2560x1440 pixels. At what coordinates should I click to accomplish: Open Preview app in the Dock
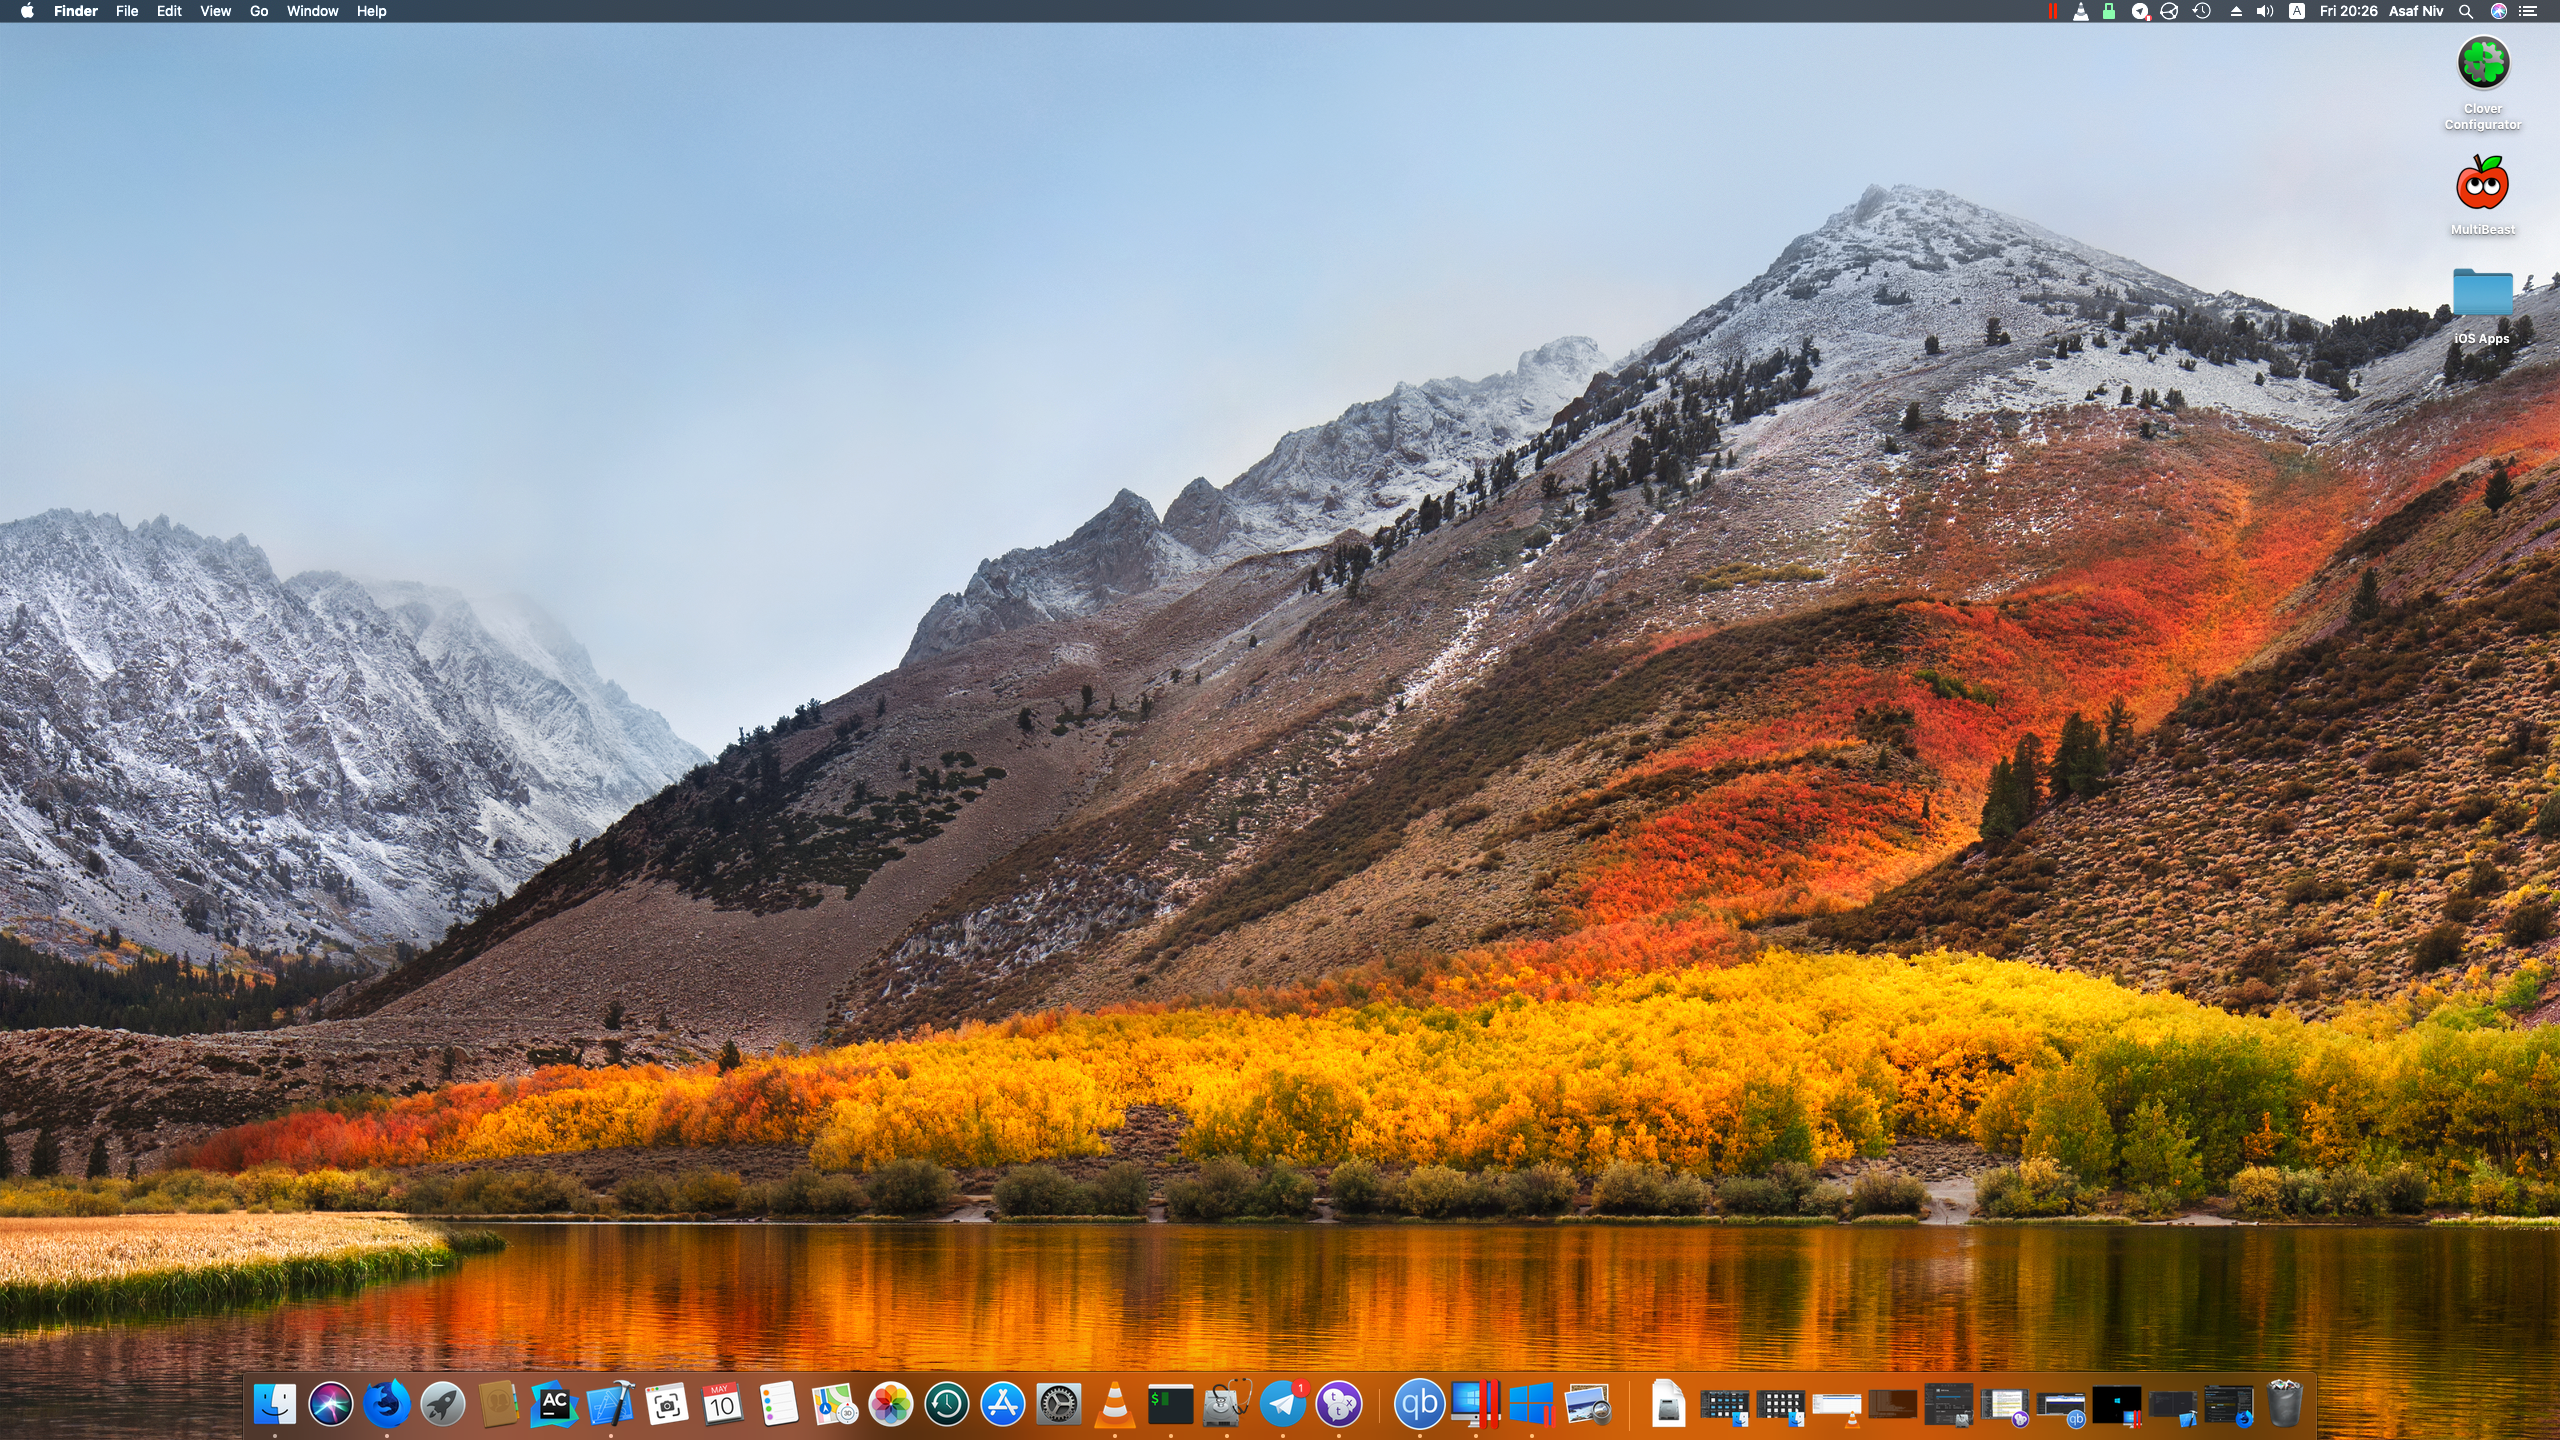(x=1587, y=1404)
